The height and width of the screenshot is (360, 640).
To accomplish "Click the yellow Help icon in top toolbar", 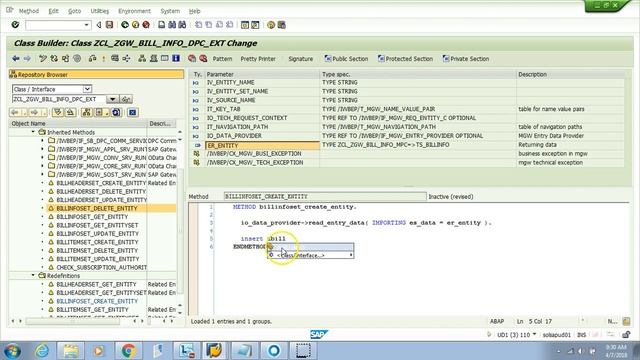I will pyautogui.click(x=271, y=25).
